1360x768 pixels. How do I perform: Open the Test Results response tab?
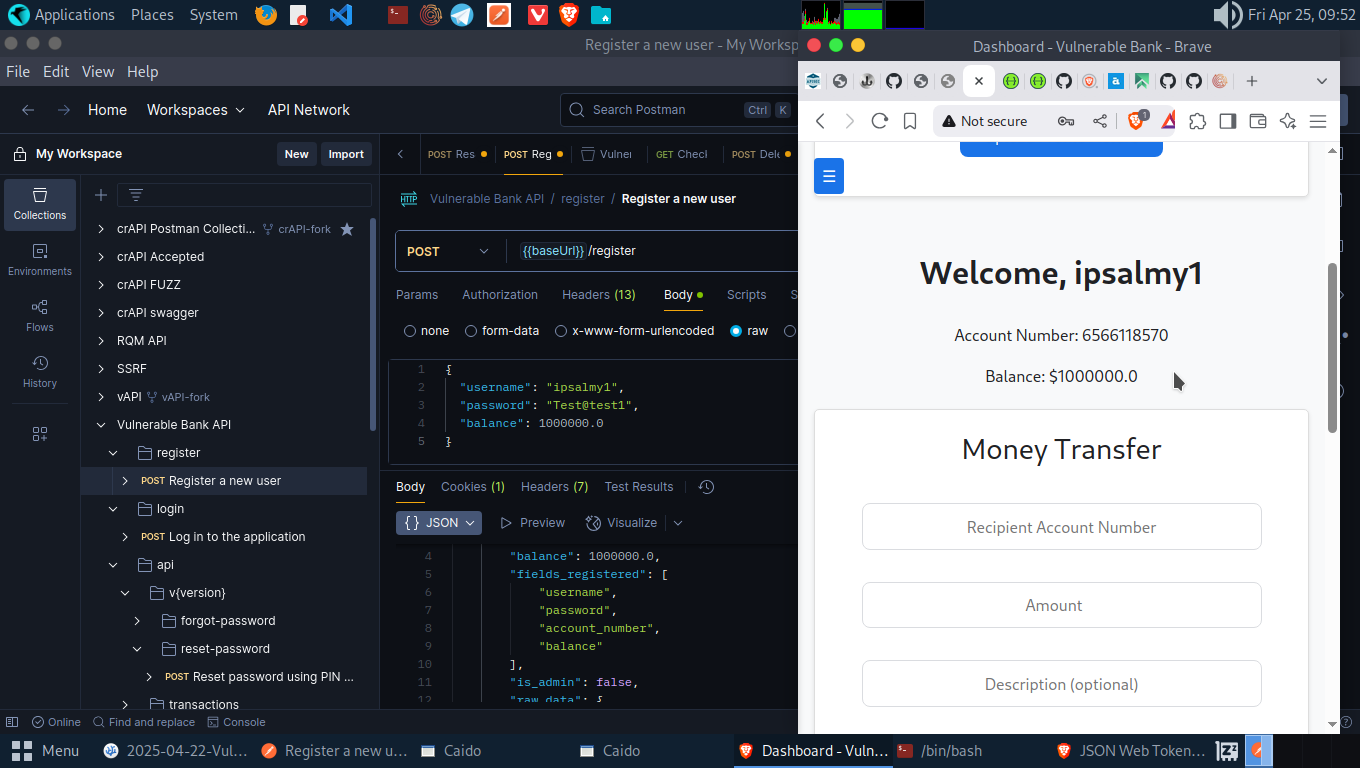coord(639,487)
